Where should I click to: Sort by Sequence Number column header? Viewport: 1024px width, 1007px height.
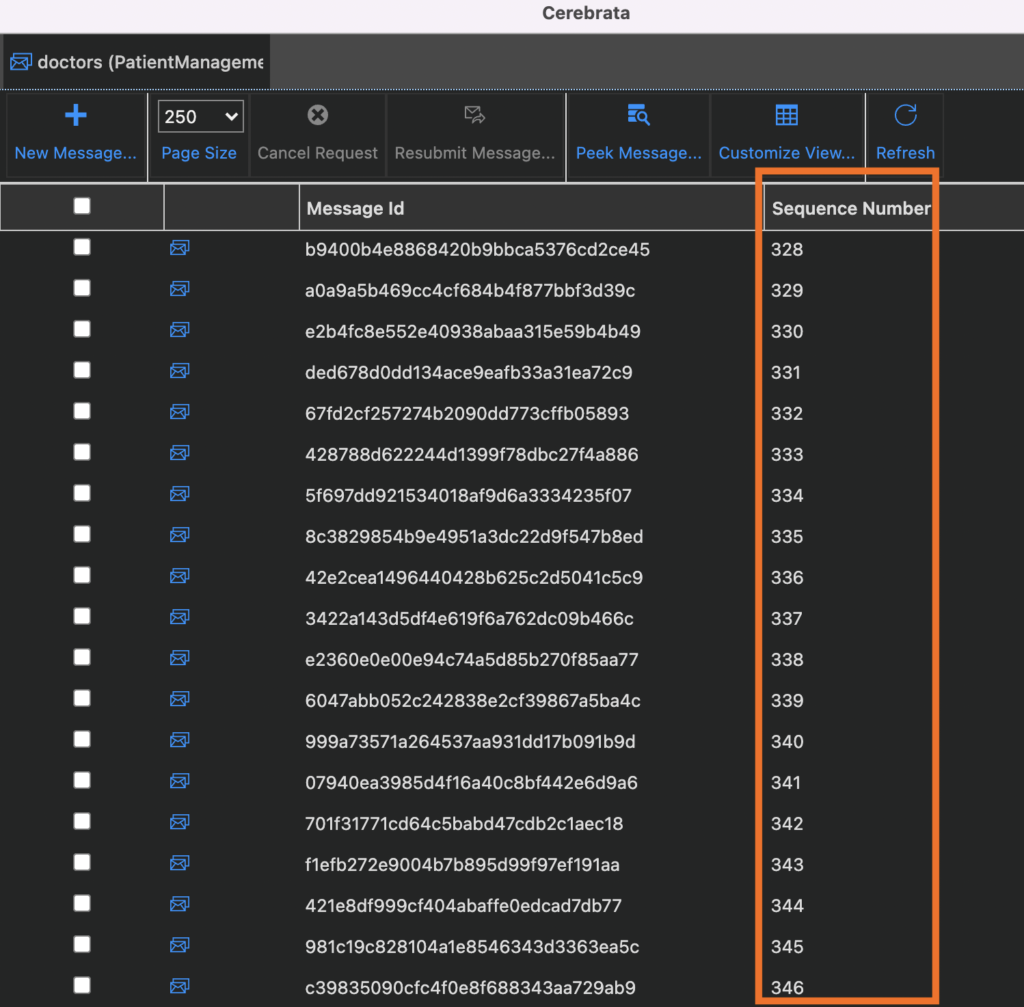click(x=850, y=209)
